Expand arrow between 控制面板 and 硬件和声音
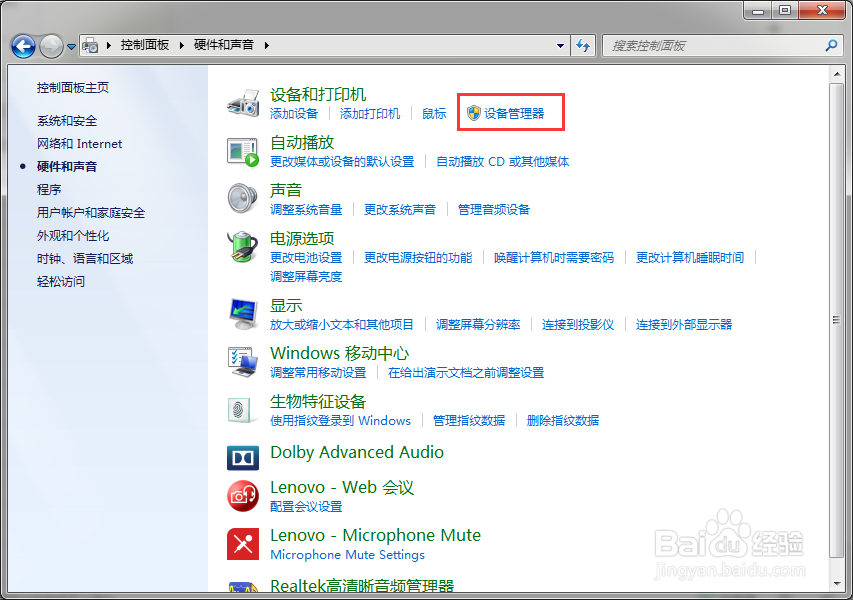Viewport: 853px width, 600px height. click(x=182, y=45)
